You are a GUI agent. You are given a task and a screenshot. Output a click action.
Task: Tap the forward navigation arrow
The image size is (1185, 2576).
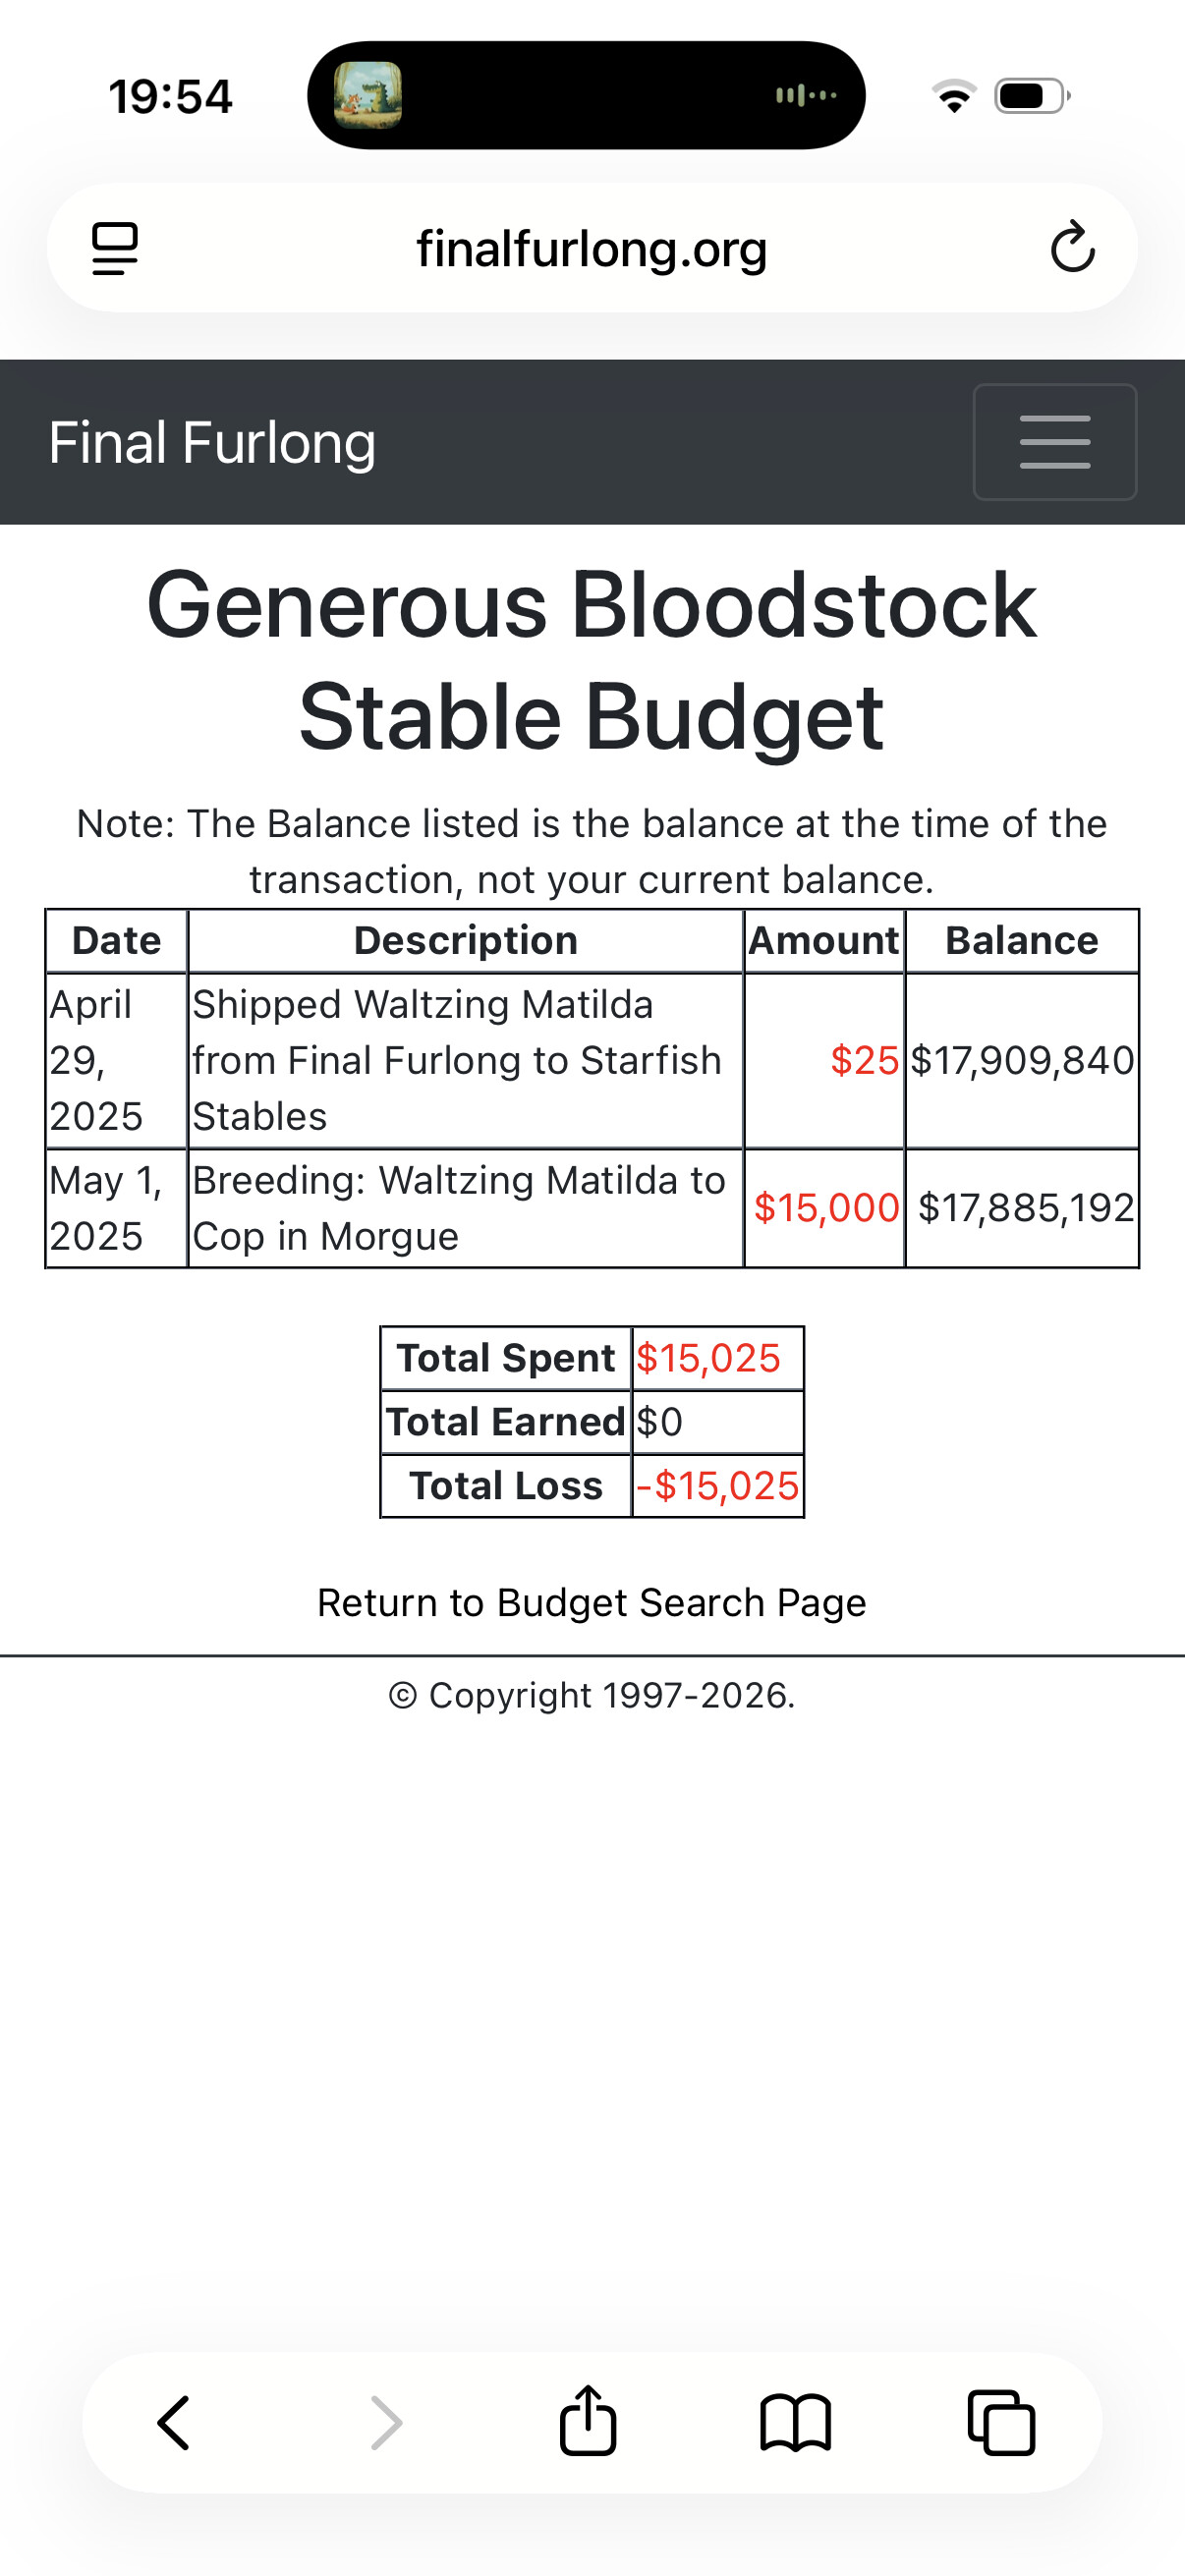(x=386, y=2424)
